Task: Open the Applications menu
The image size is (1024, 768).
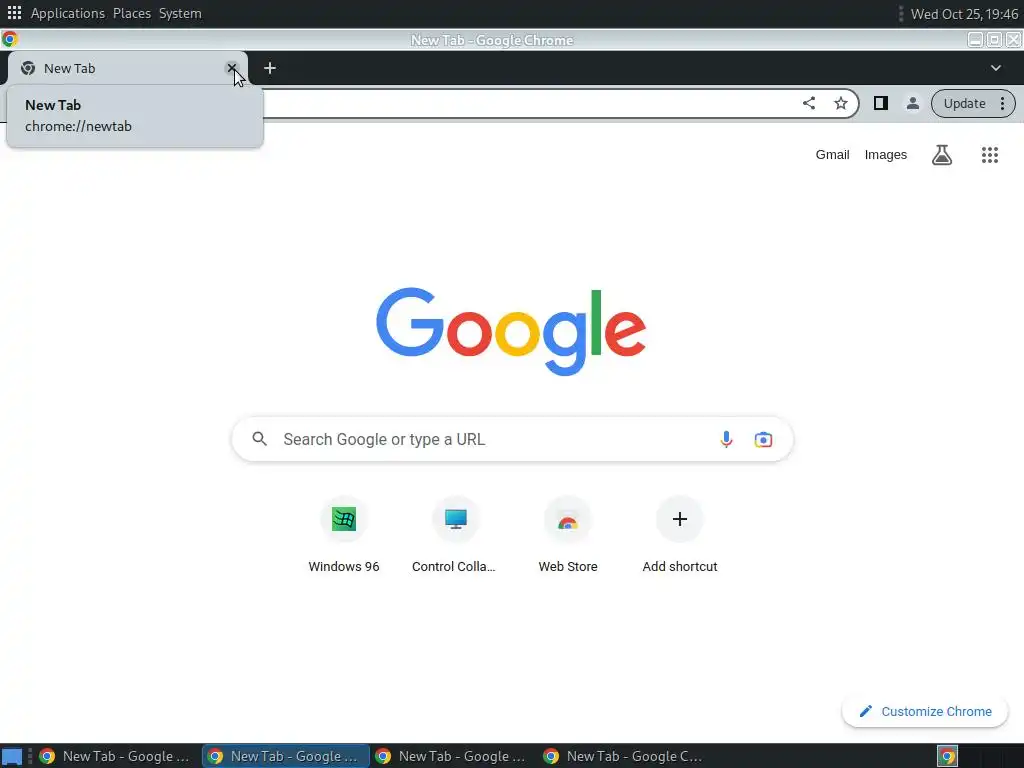Action: [67, 13]
